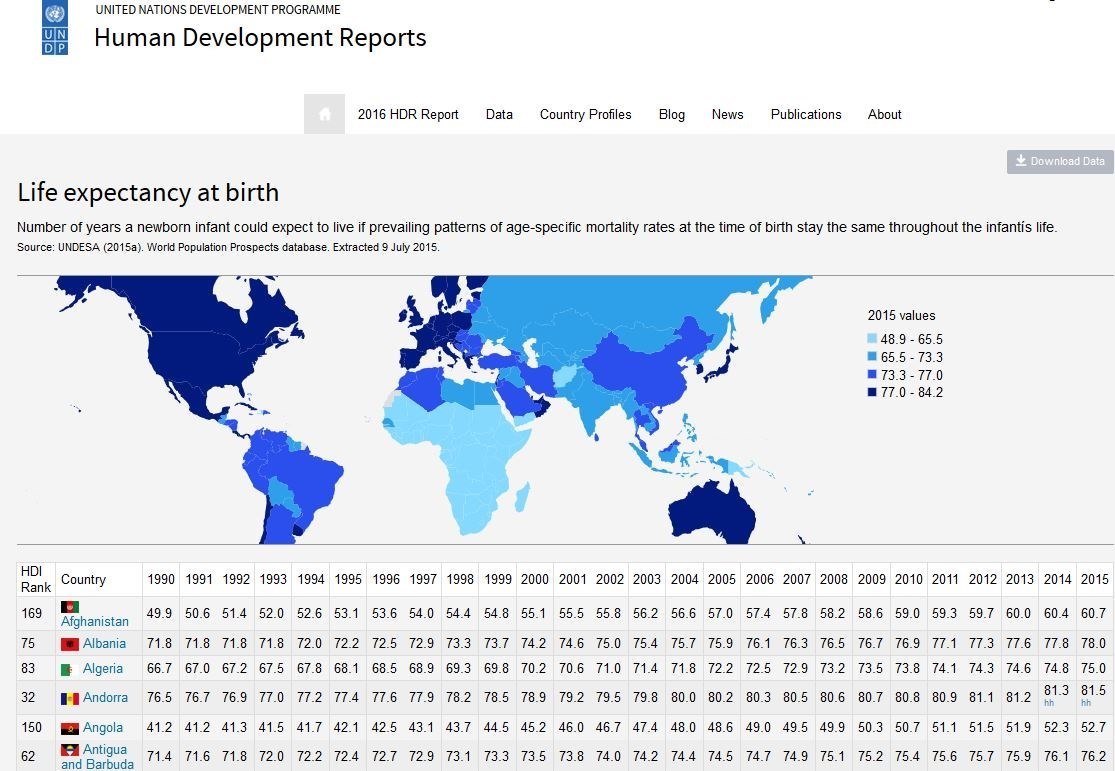Viewport: 1115px width, 771px height.
Task: Click the Angola flag icon
Action: tap(70, 728)
